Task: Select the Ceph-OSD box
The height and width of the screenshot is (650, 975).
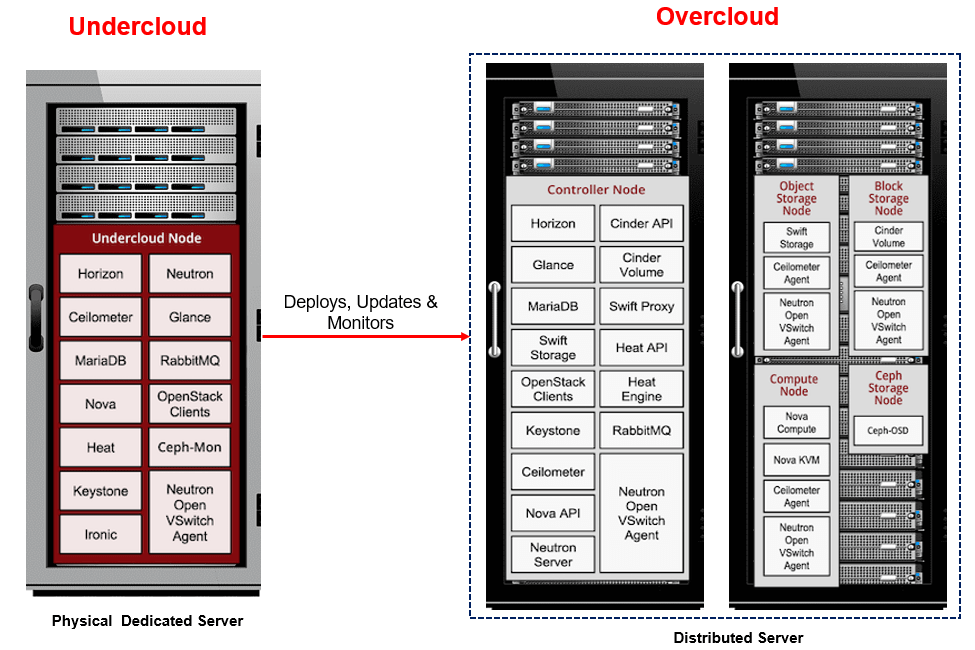Action: 888,432
